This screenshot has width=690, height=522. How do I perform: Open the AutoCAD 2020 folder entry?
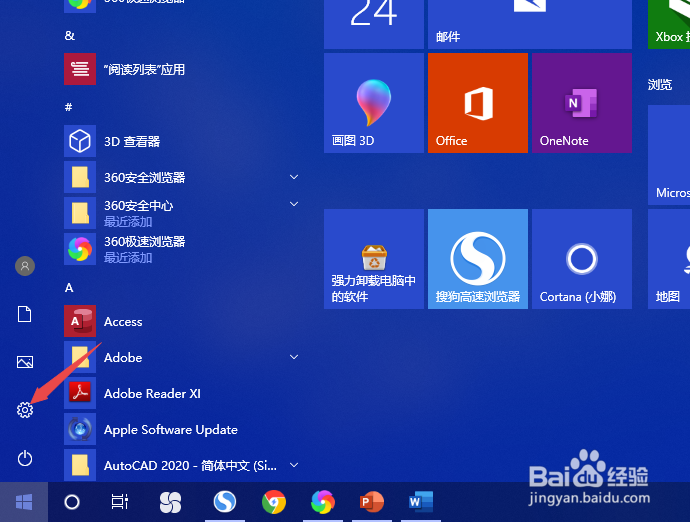pos(183,465)
